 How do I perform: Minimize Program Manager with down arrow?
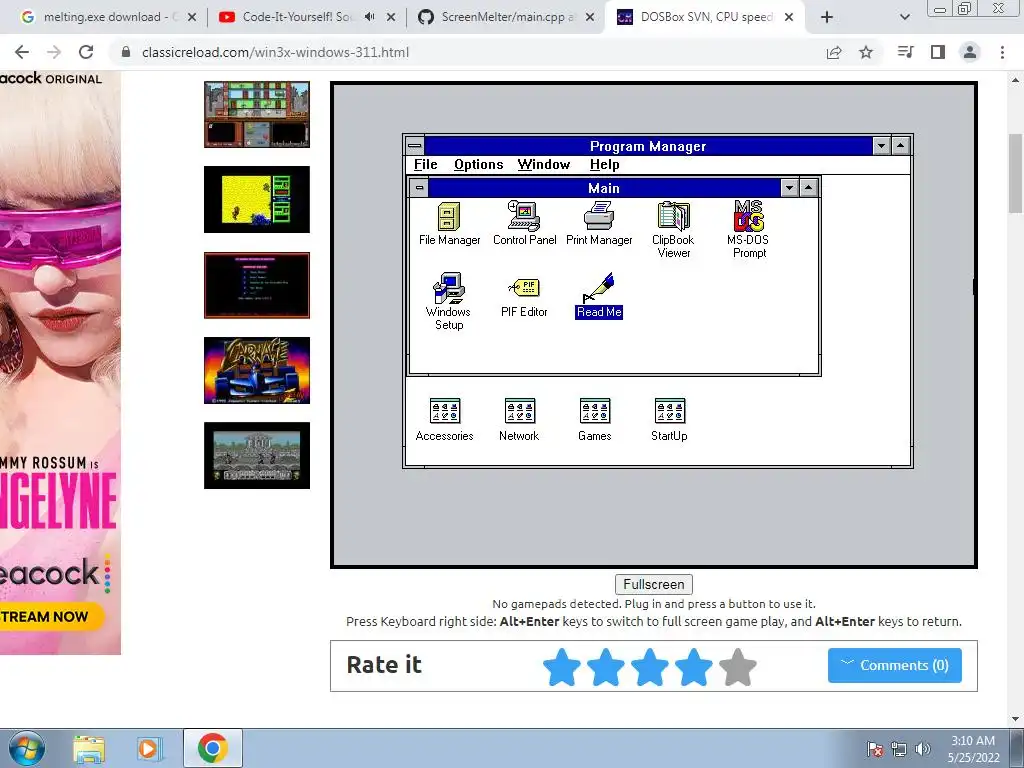[882, 146]
